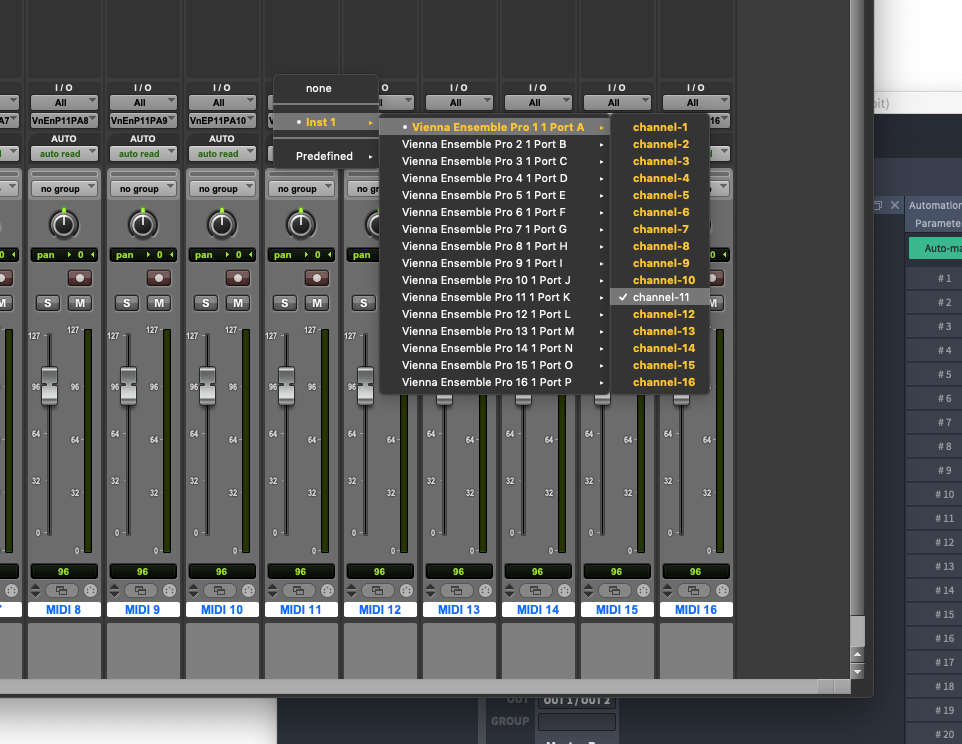The image size is (962, 744).
Task: Open output window for MIDI 13 track
Action: 457,591
